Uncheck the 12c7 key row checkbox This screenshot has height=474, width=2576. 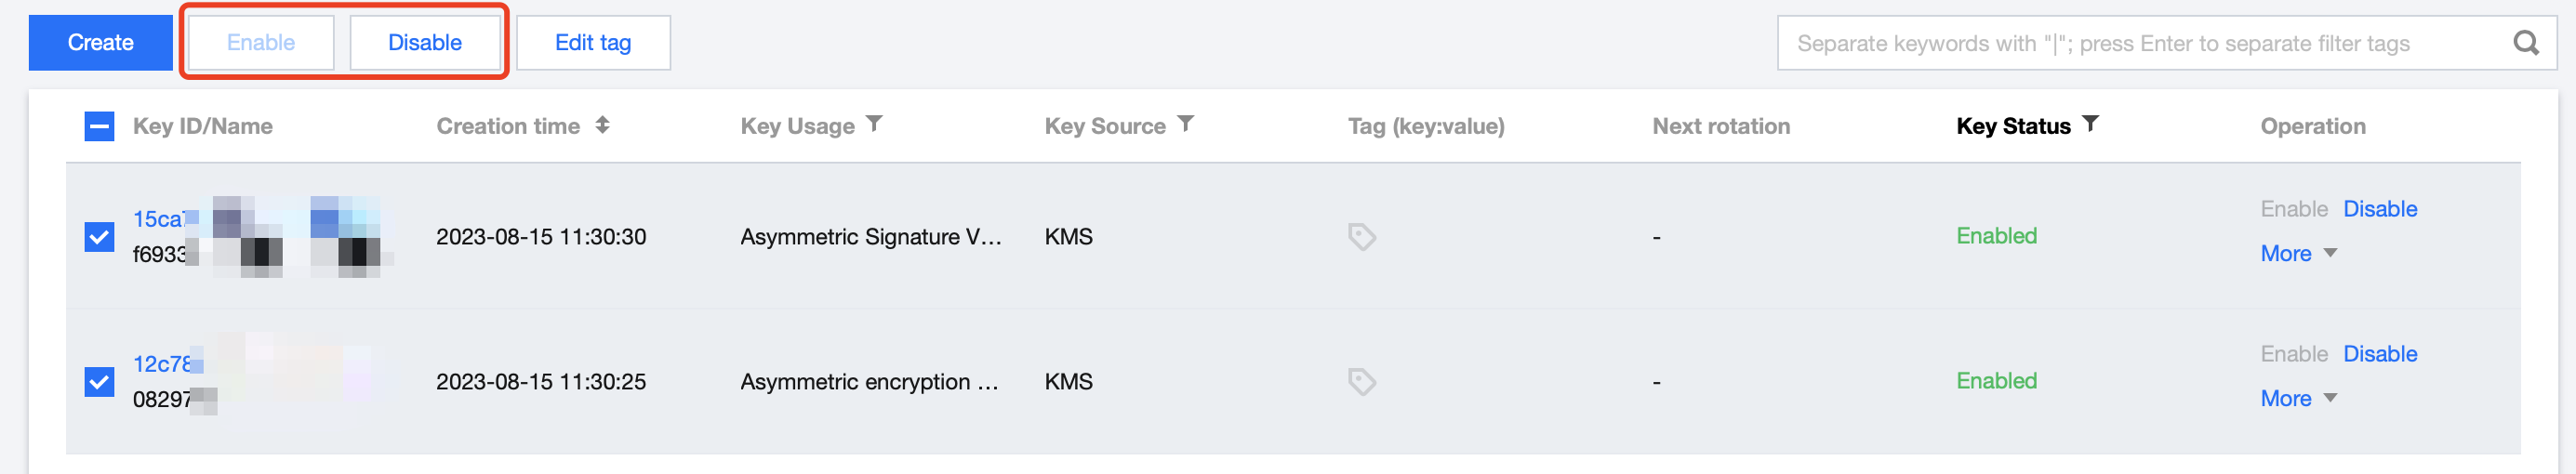tap(100, 382)
